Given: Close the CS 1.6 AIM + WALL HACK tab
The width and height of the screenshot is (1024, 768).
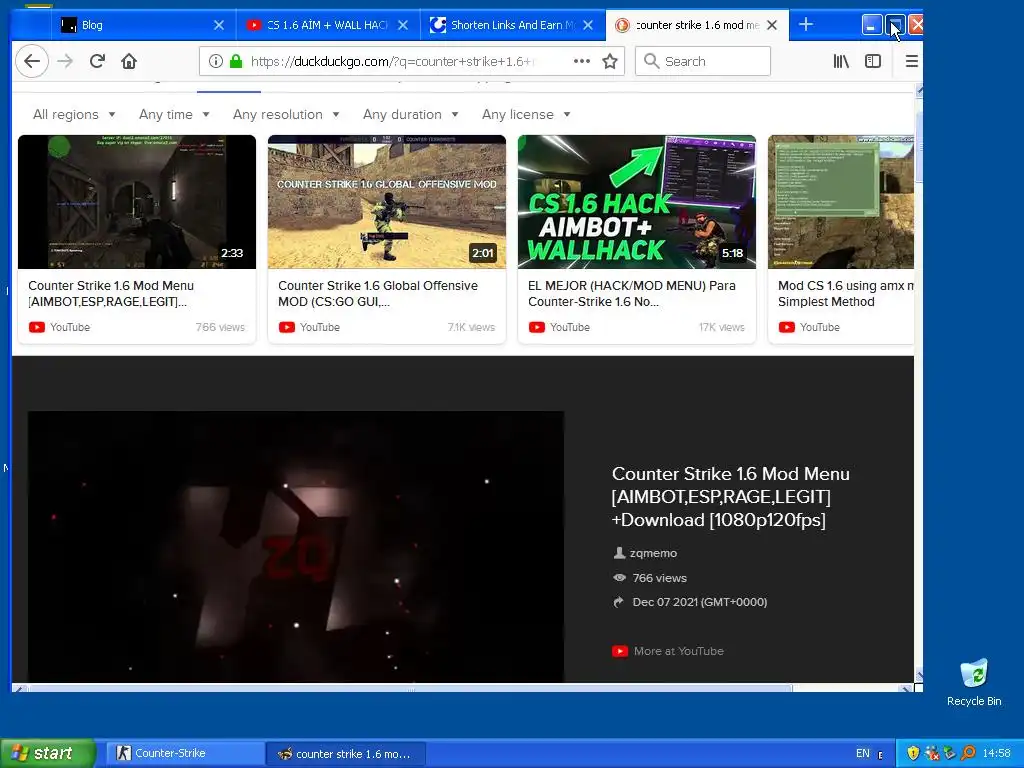Looking at the screenshot, I should (x=403, y=25).
